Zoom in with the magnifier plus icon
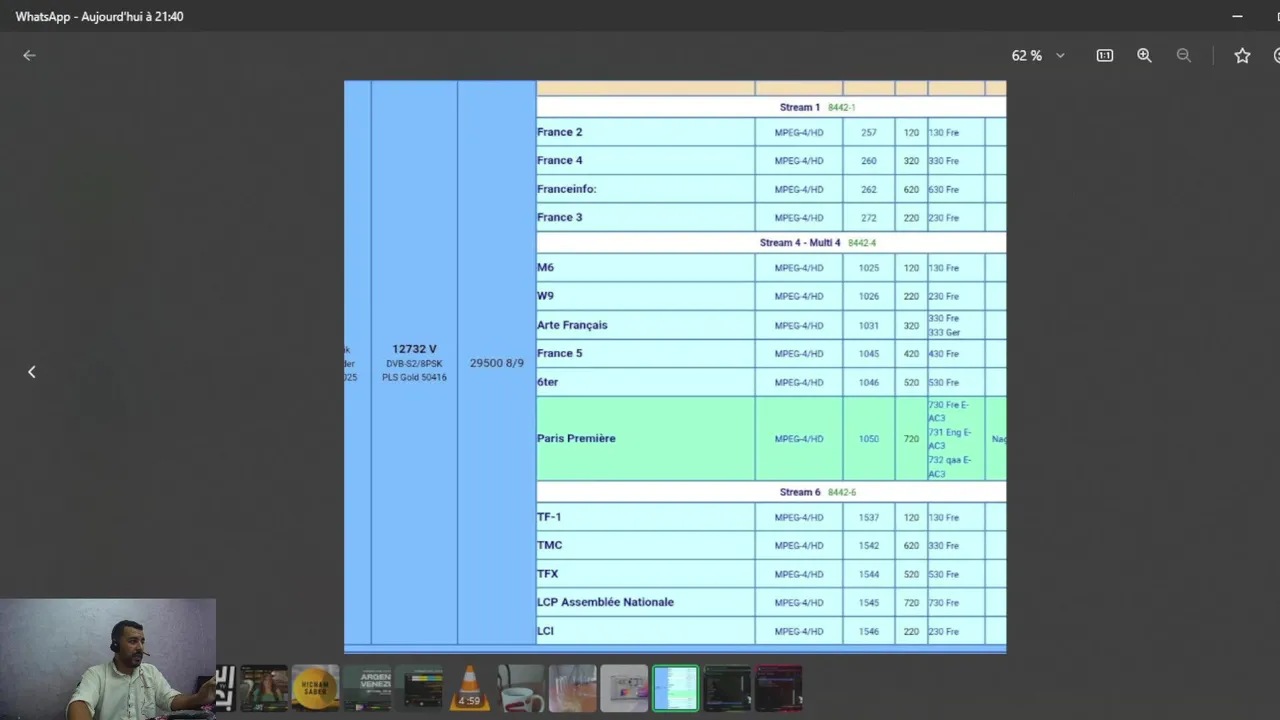The image size is (1280, 720). point(1145,56)
